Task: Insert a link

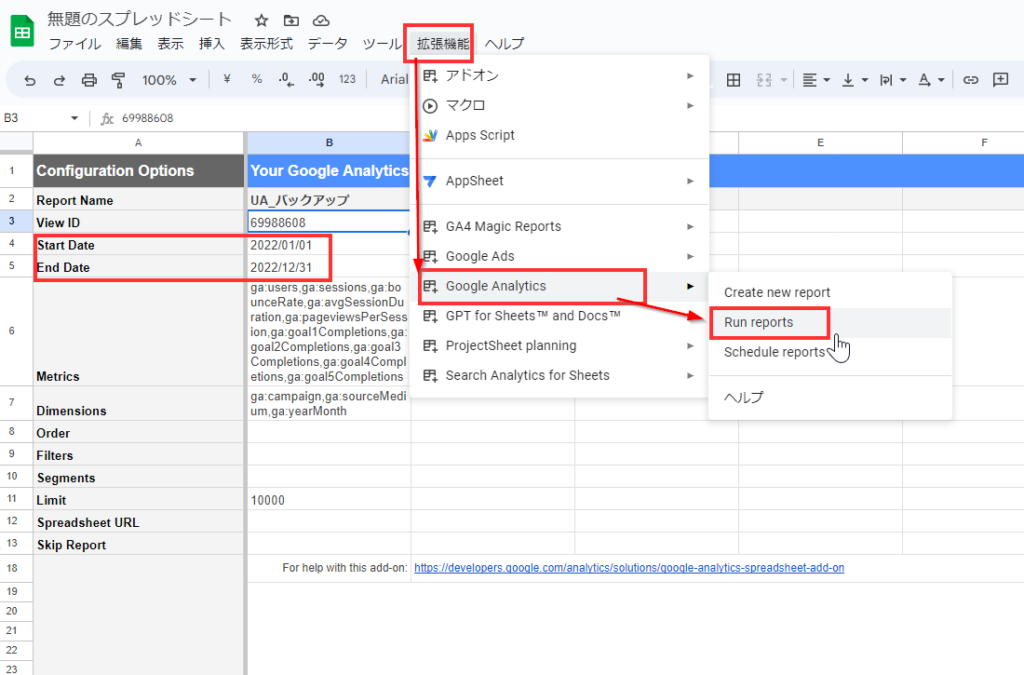Action: pyautogui.click(x=971, y=80)
